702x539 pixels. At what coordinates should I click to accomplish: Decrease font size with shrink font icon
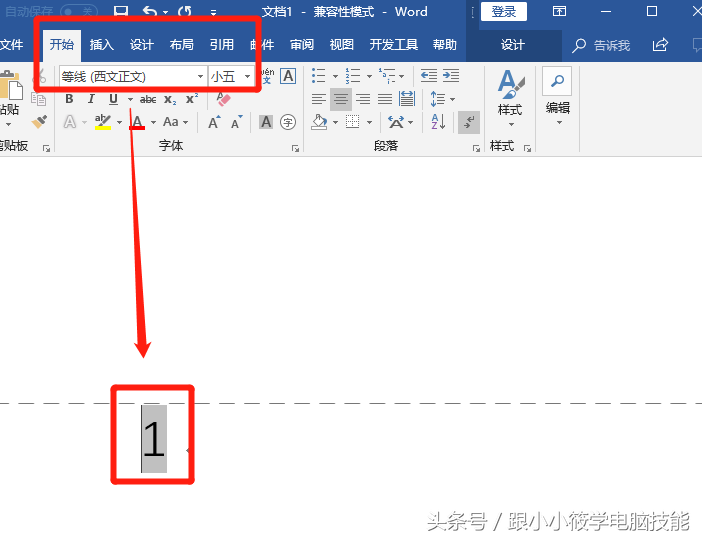click(236, 122)
